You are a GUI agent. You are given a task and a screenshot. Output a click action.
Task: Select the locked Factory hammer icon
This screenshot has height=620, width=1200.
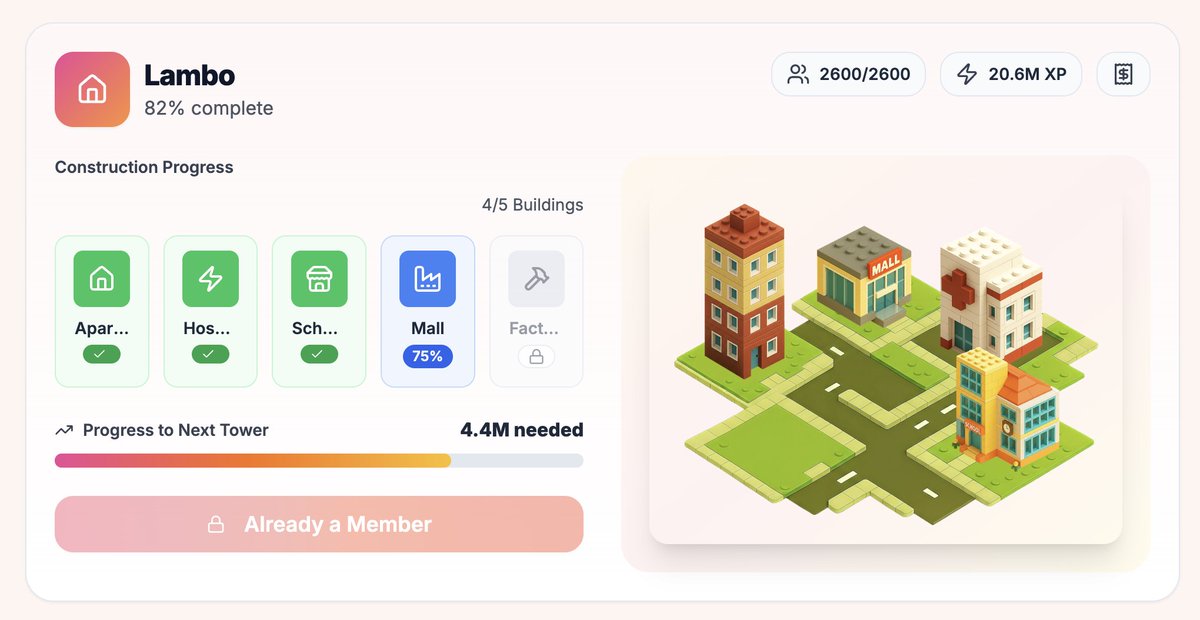[536, 279]
